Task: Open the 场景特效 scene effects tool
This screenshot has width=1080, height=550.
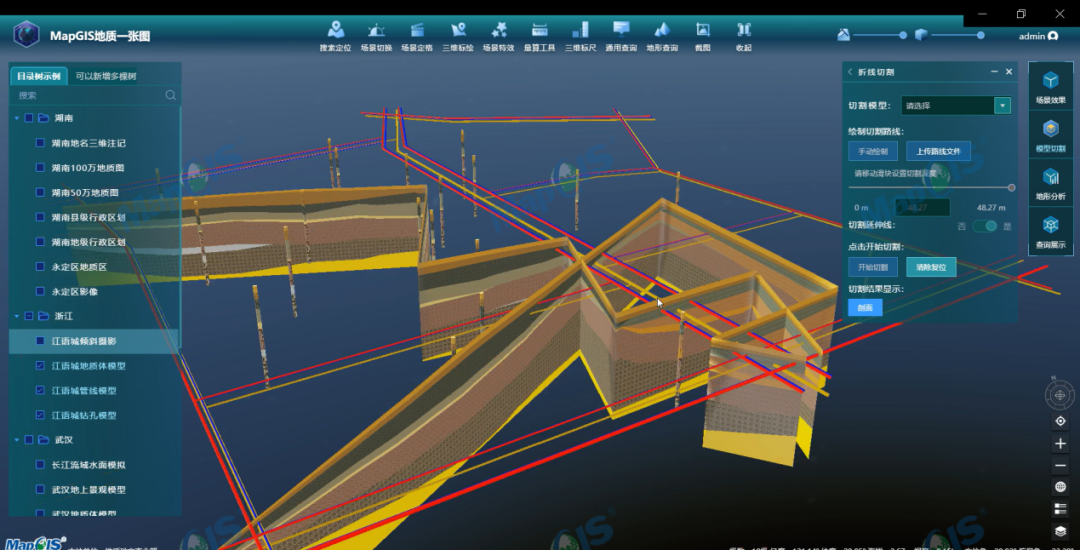Action: tap(499, 36)
